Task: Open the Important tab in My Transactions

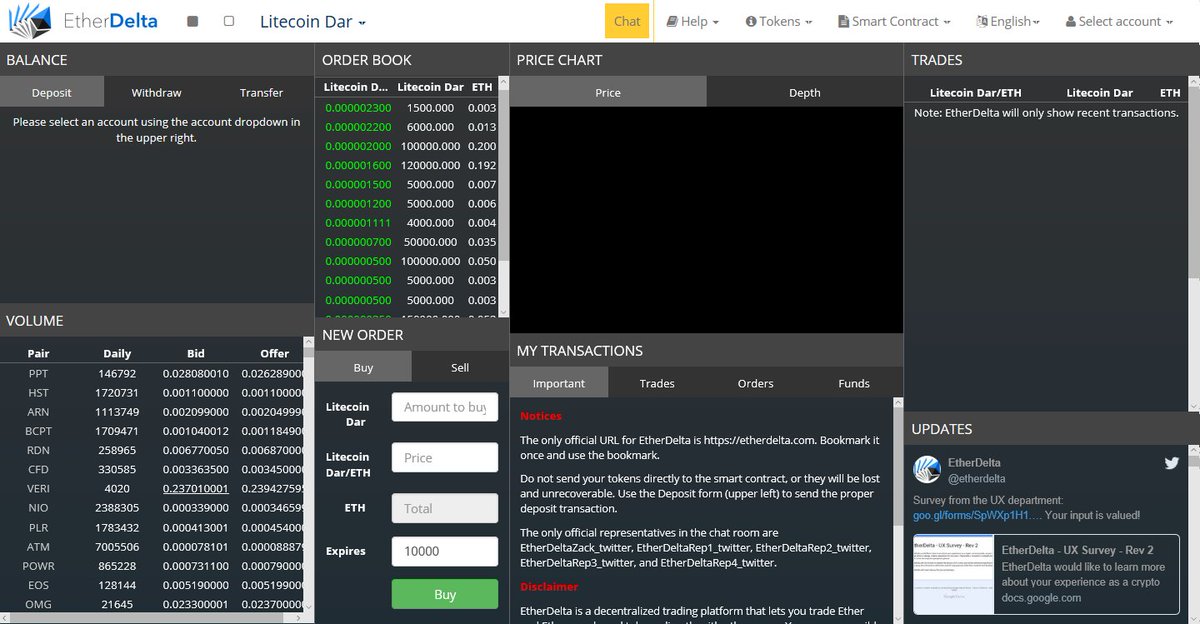Action: 559,383
